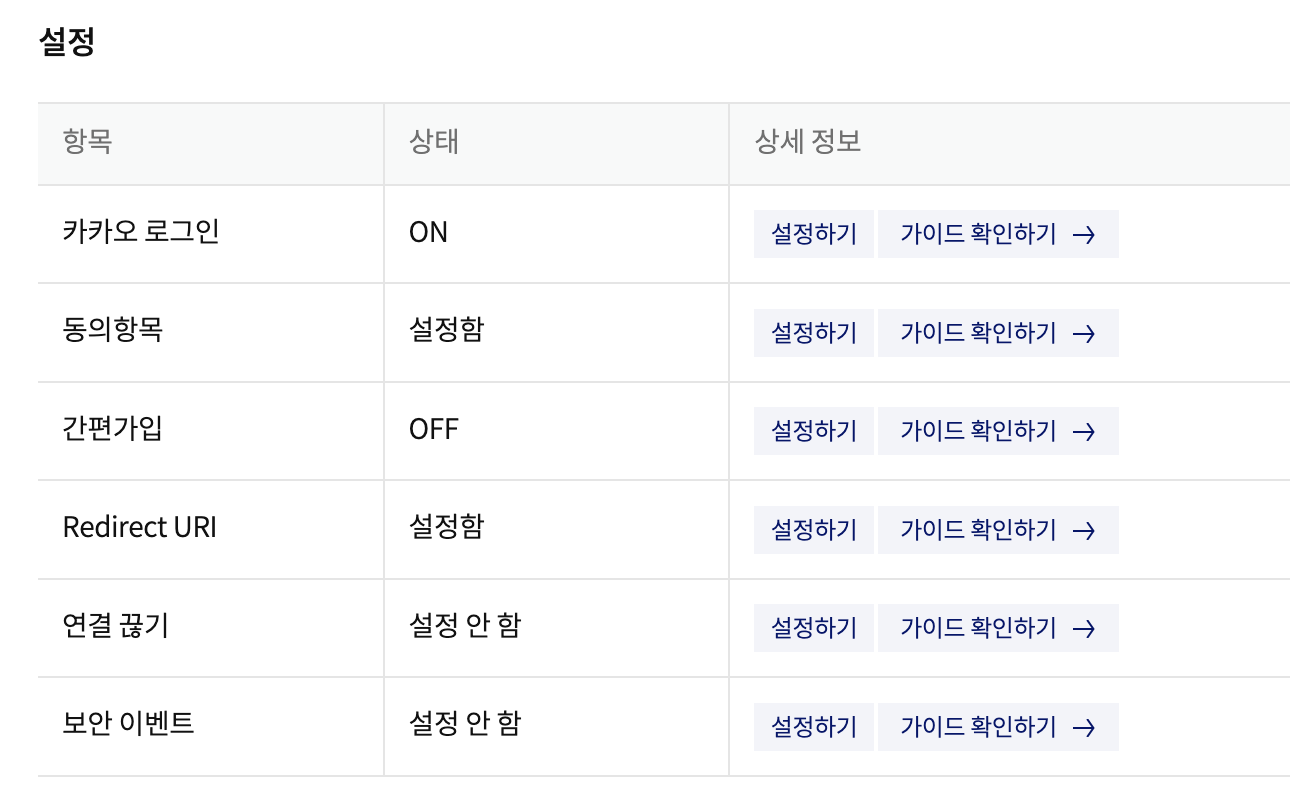Click 설정하기 in the Redirect URI row
The height and width of the screenshot is (808, 1290).
[813, 529]
